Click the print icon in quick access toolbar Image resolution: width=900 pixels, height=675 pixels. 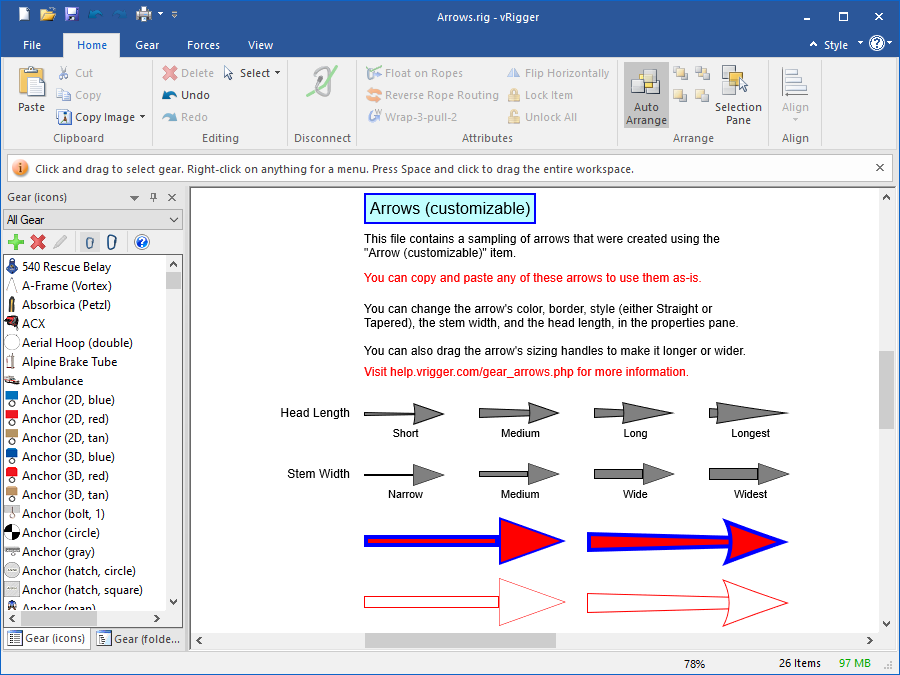point(143,15)
